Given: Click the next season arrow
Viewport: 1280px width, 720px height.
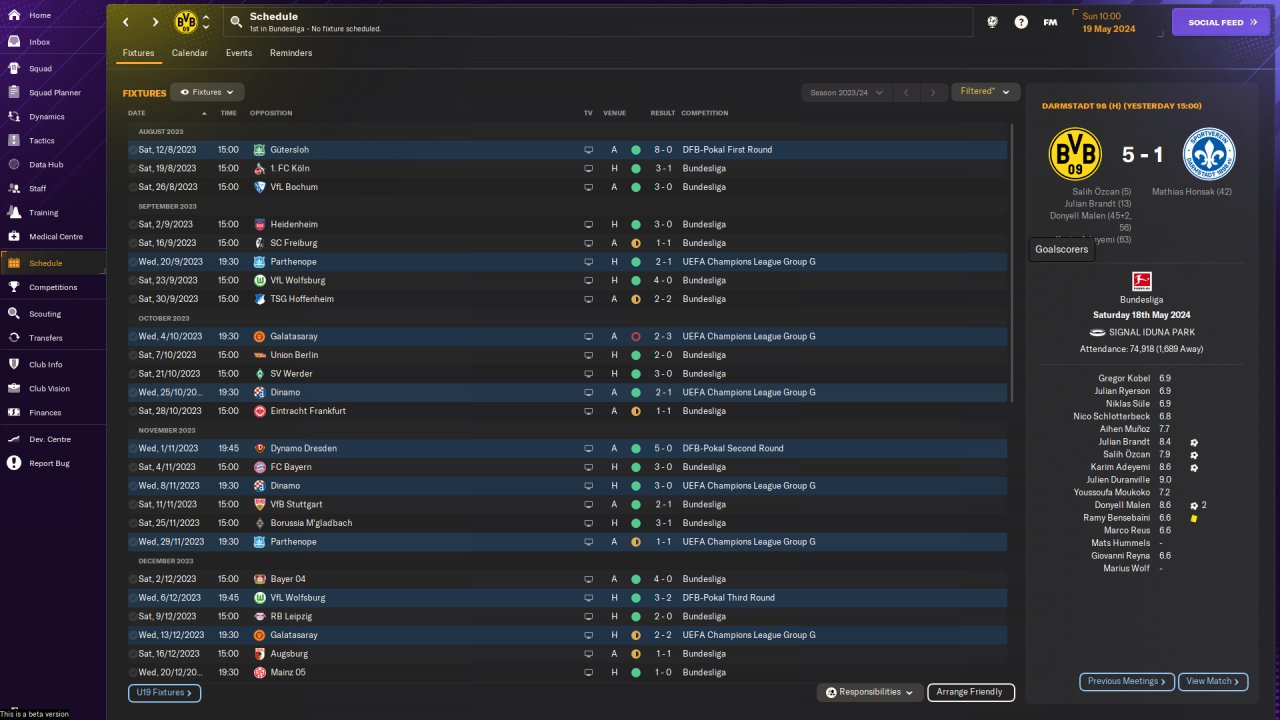Looking at the screenshot, I should (933, 93).
